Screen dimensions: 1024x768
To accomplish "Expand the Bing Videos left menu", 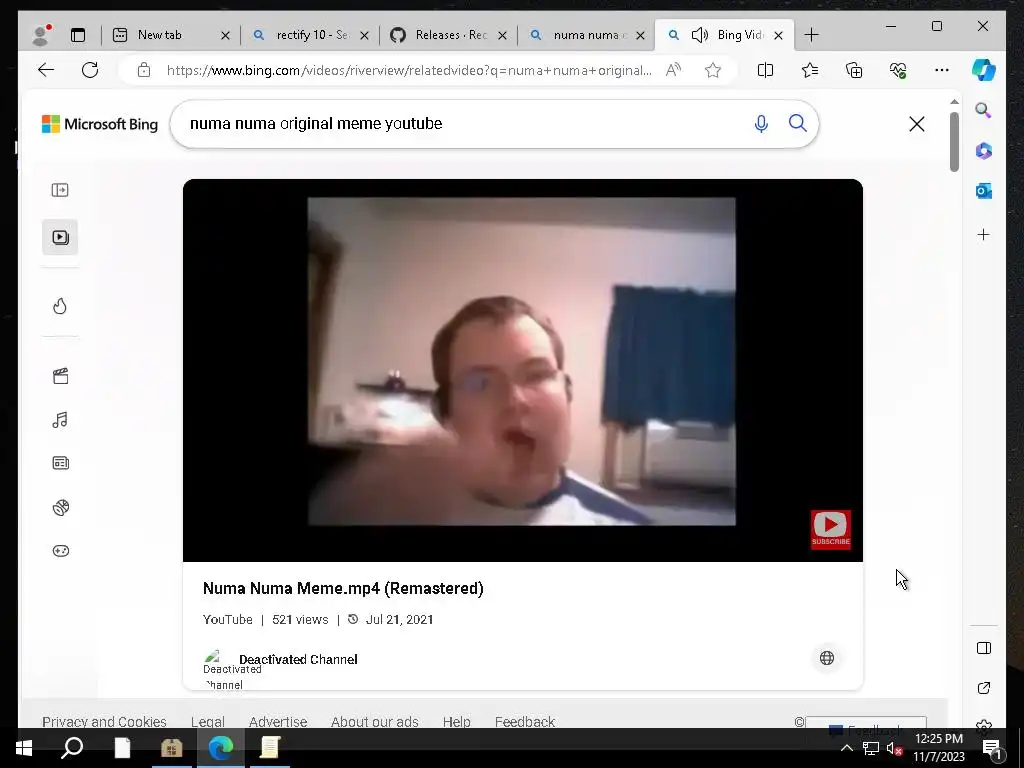I will coord(60,190).
